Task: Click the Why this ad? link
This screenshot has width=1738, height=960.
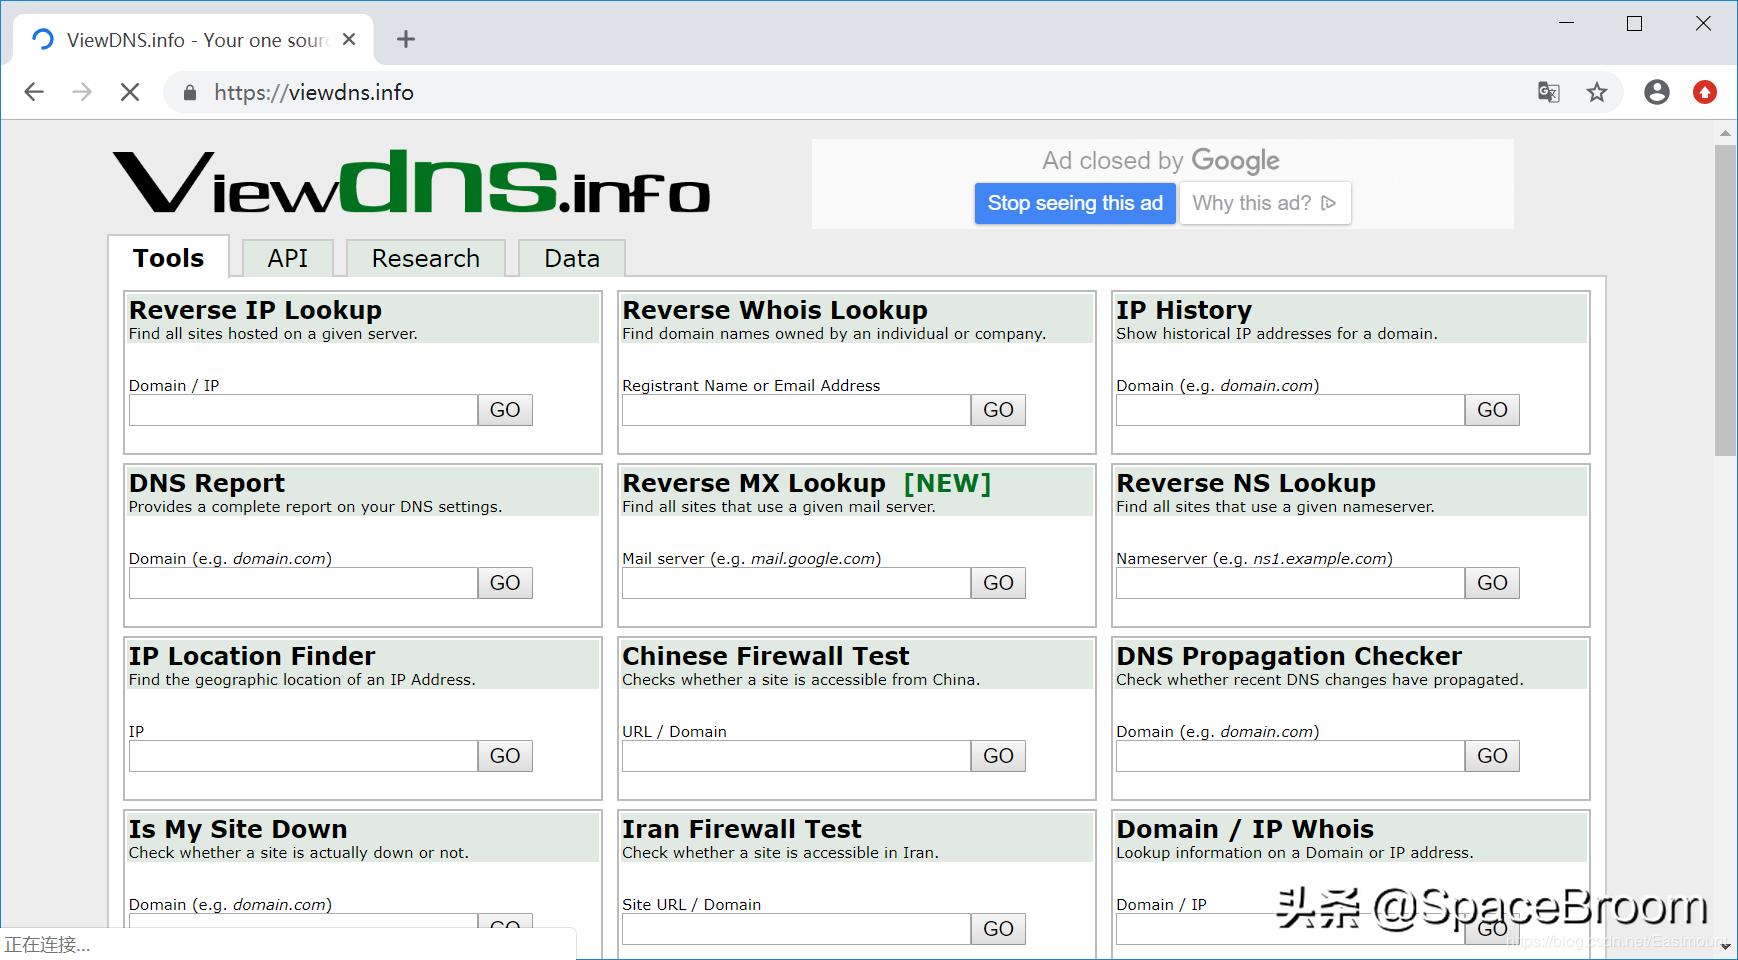Action: (1264, 203)
